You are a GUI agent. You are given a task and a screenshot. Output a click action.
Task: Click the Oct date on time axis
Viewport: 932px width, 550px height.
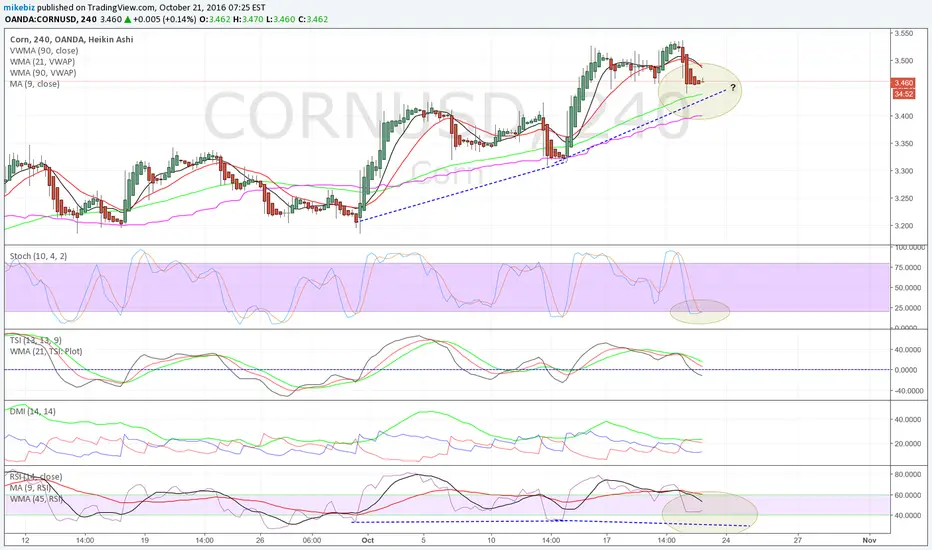click(x=368, y=540)
